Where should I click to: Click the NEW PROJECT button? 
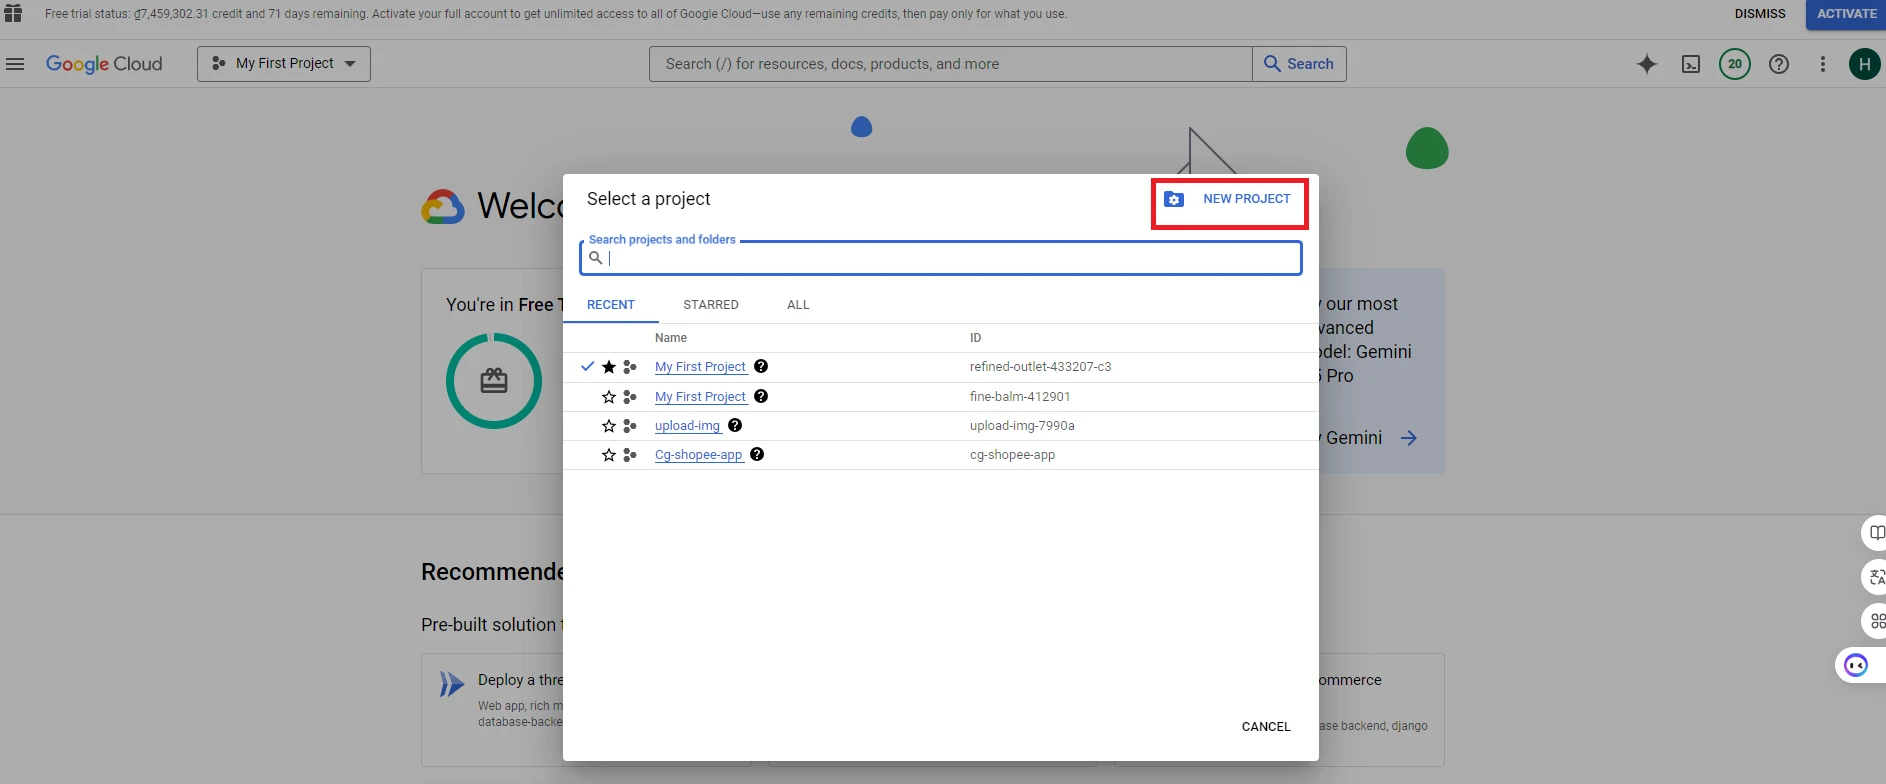click(x=1229, y=199)
